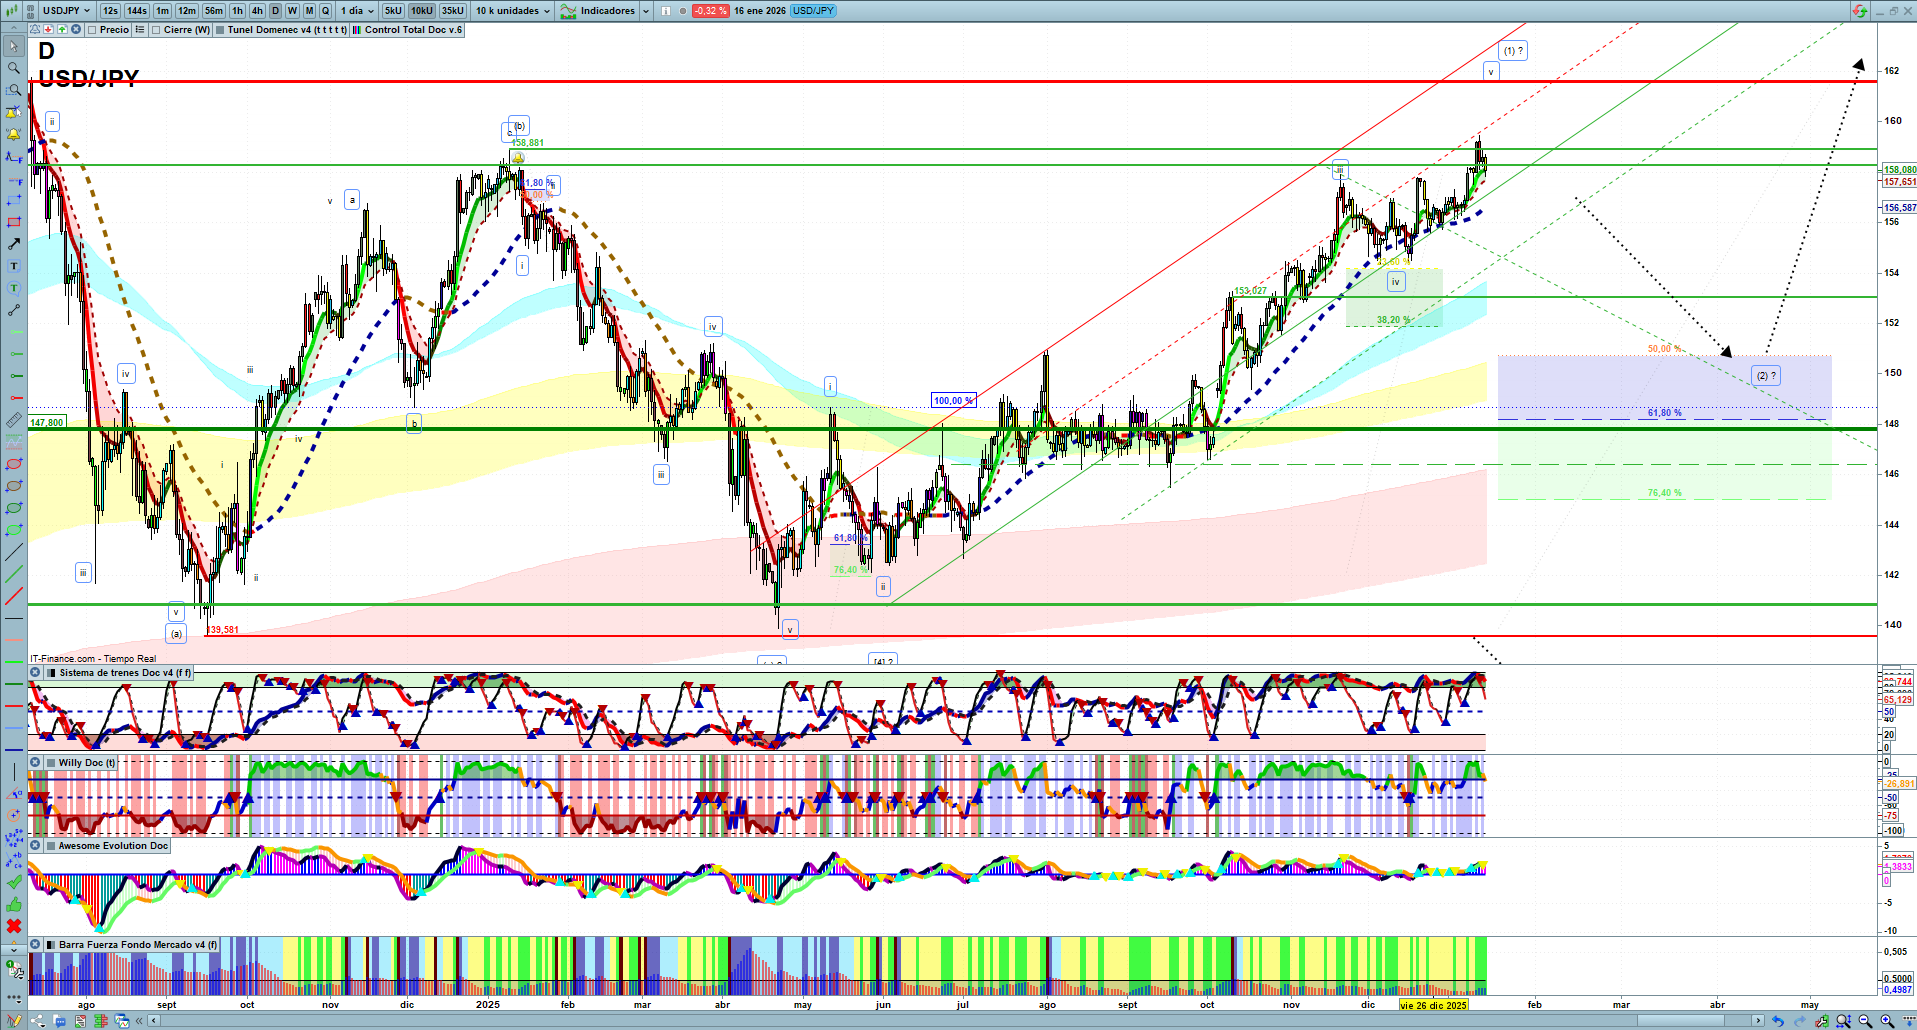Image resolution: width=1917 pixels, height=1030 pixels.
Task: Expand the Indicadores dropdown arrow
Action: 646,11
